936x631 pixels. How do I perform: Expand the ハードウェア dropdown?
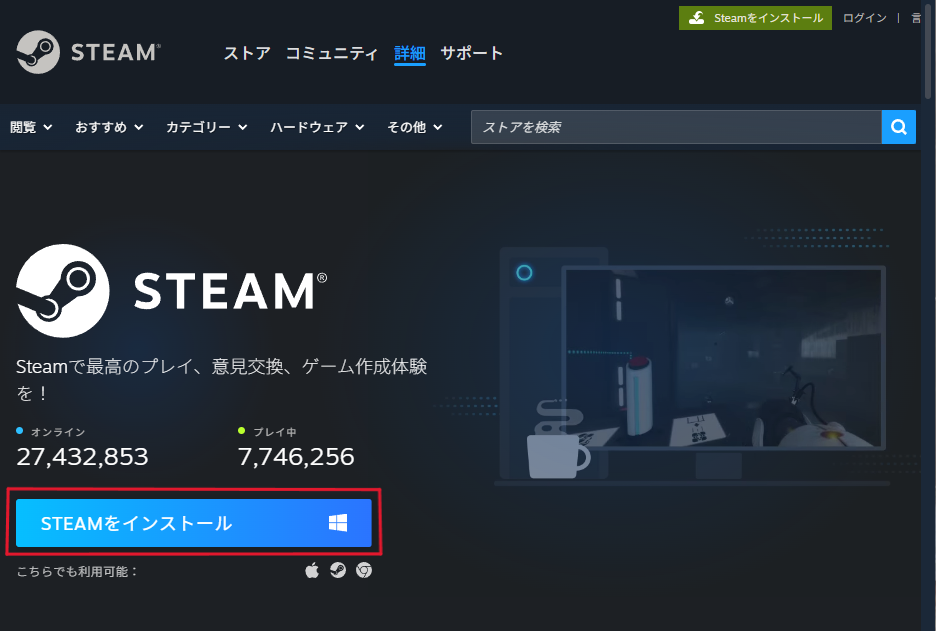(317, 127)
